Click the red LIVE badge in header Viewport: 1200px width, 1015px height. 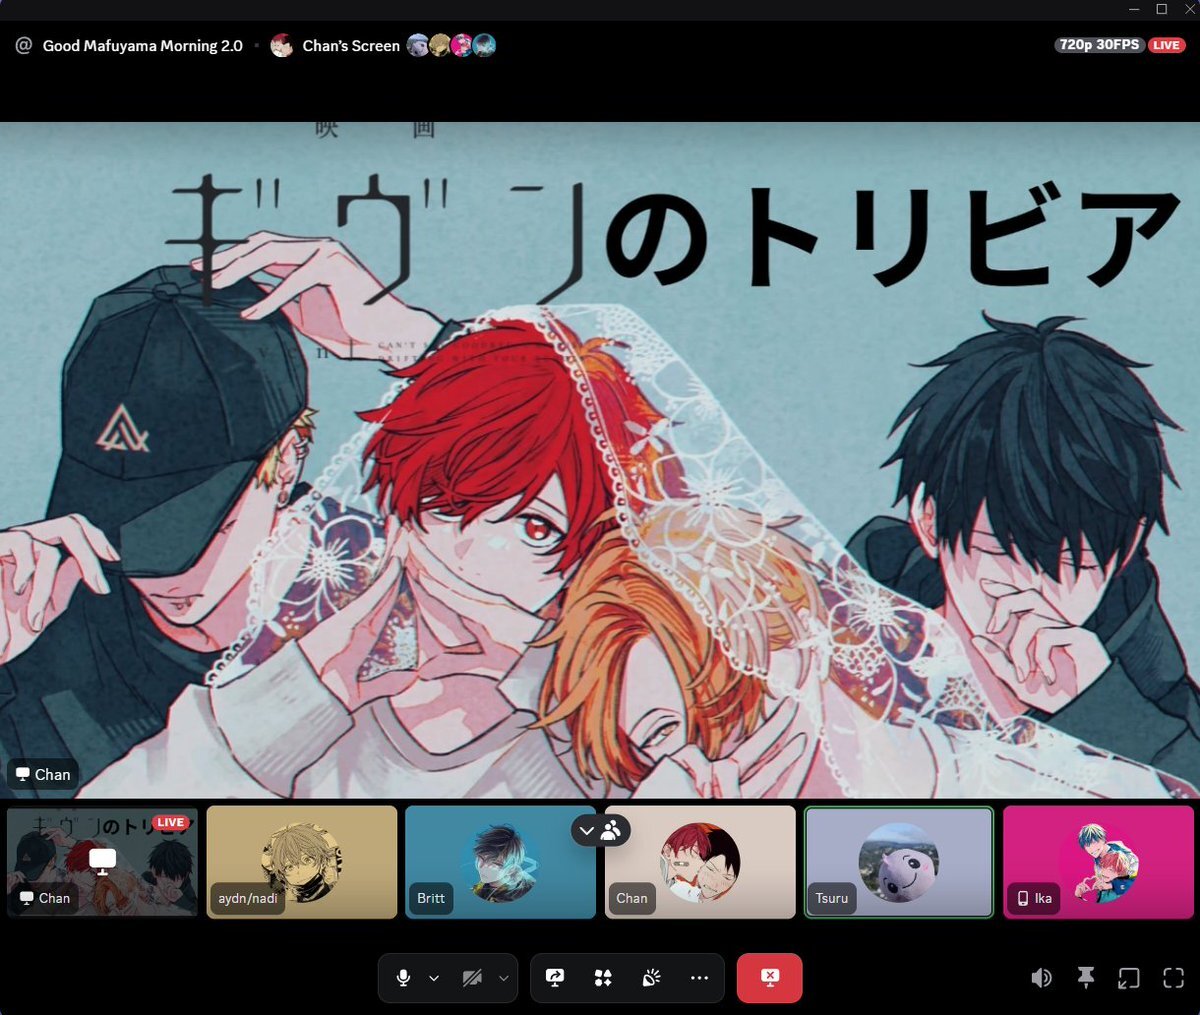(x=1166, y=45)
